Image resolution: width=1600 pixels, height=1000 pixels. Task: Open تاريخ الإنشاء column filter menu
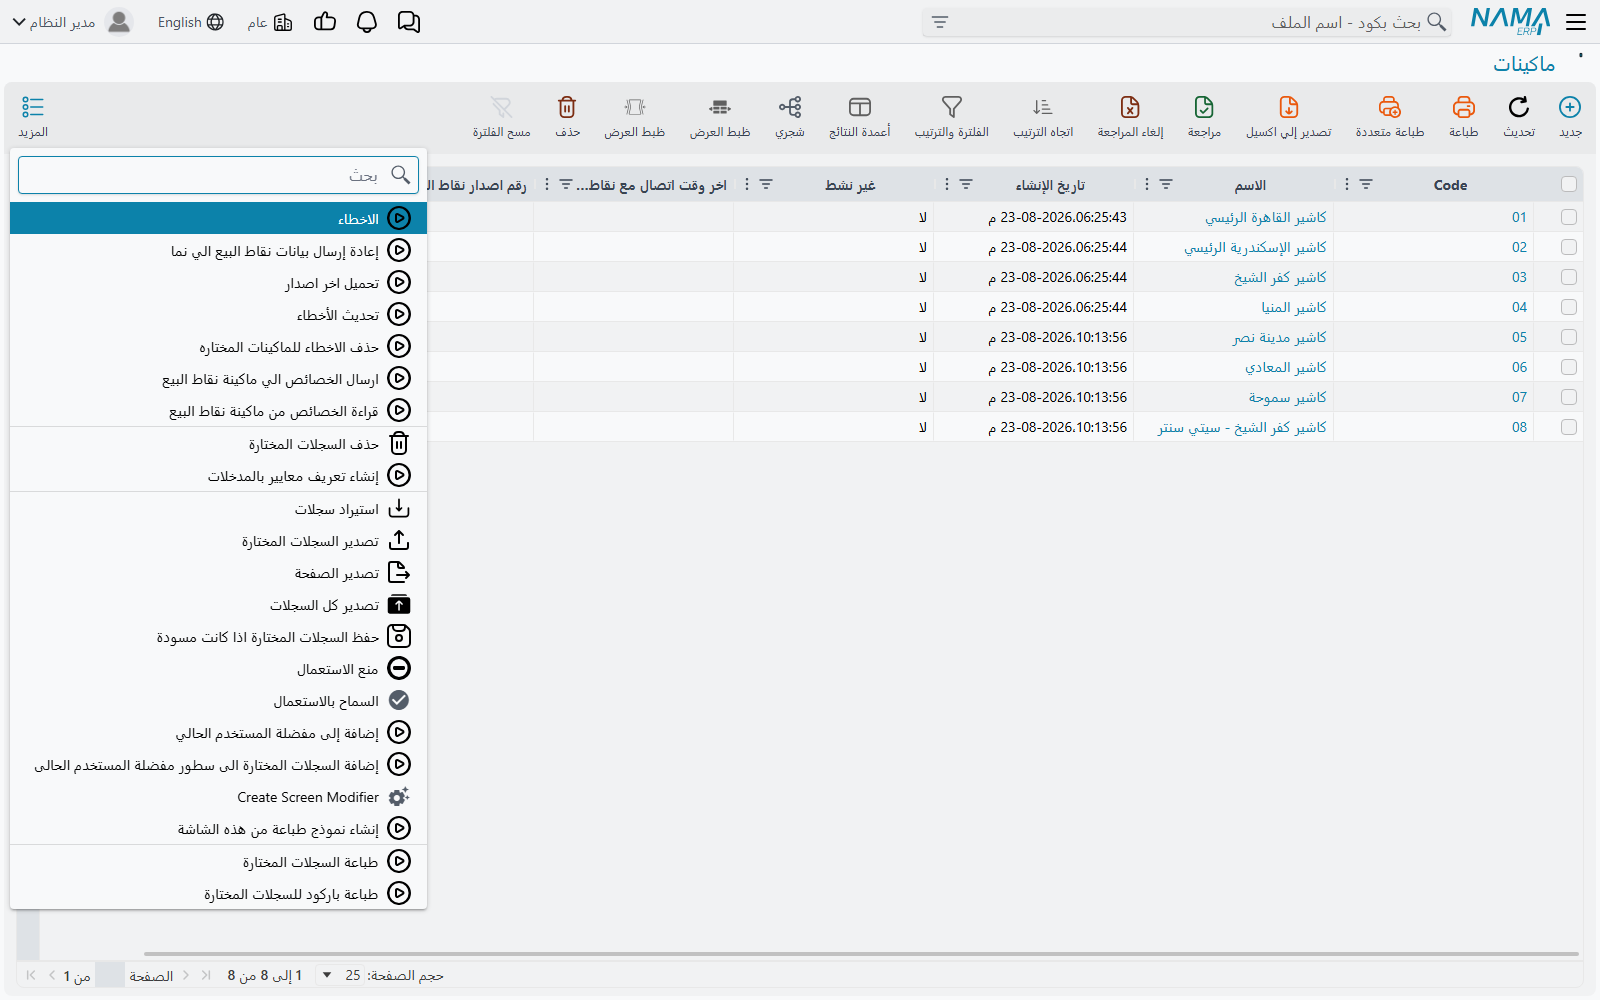(x=966, y=184)
